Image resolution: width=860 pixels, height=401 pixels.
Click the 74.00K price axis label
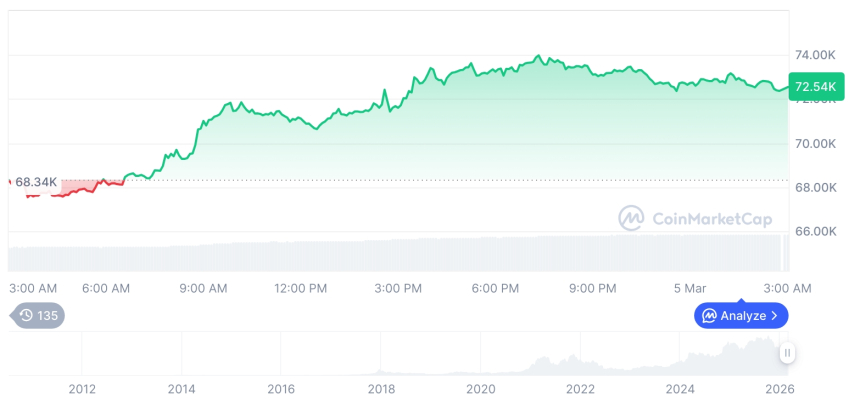815,55
